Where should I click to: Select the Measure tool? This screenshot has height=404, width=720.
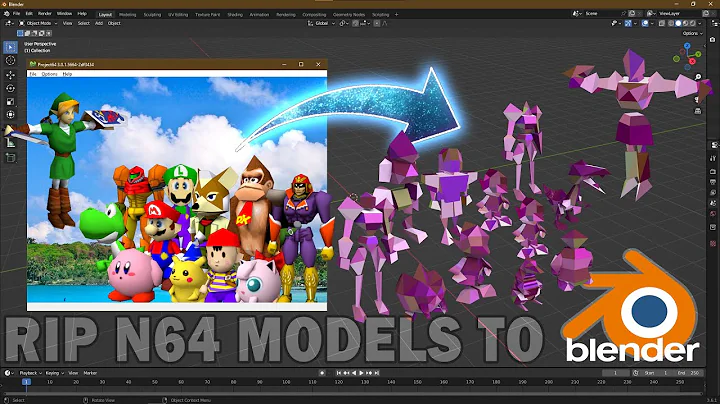click(x=11, y=143)
